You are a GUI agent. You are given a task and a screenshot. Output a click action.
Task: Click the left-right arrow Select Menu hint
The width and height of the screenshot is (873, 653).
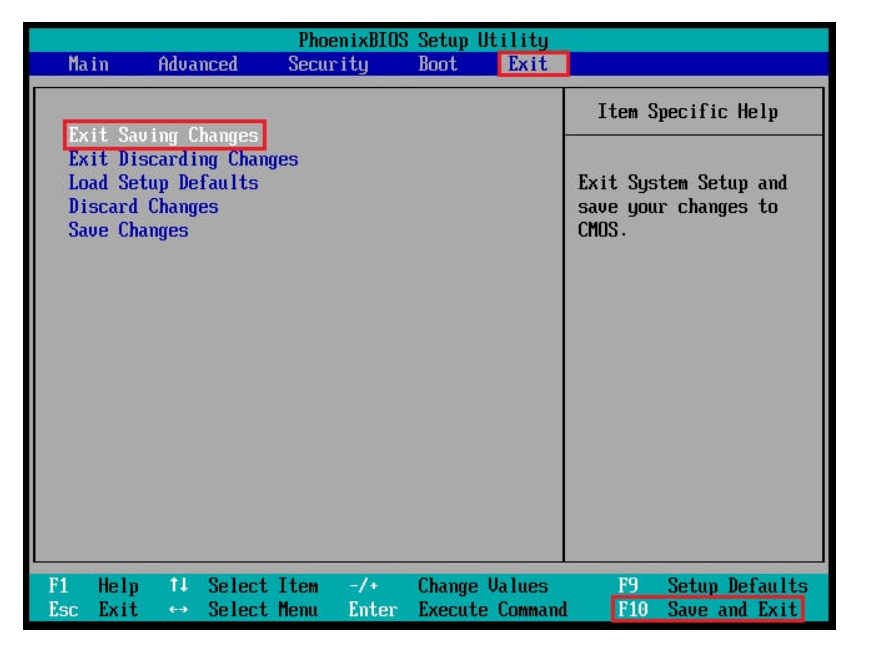pos(244,610)
